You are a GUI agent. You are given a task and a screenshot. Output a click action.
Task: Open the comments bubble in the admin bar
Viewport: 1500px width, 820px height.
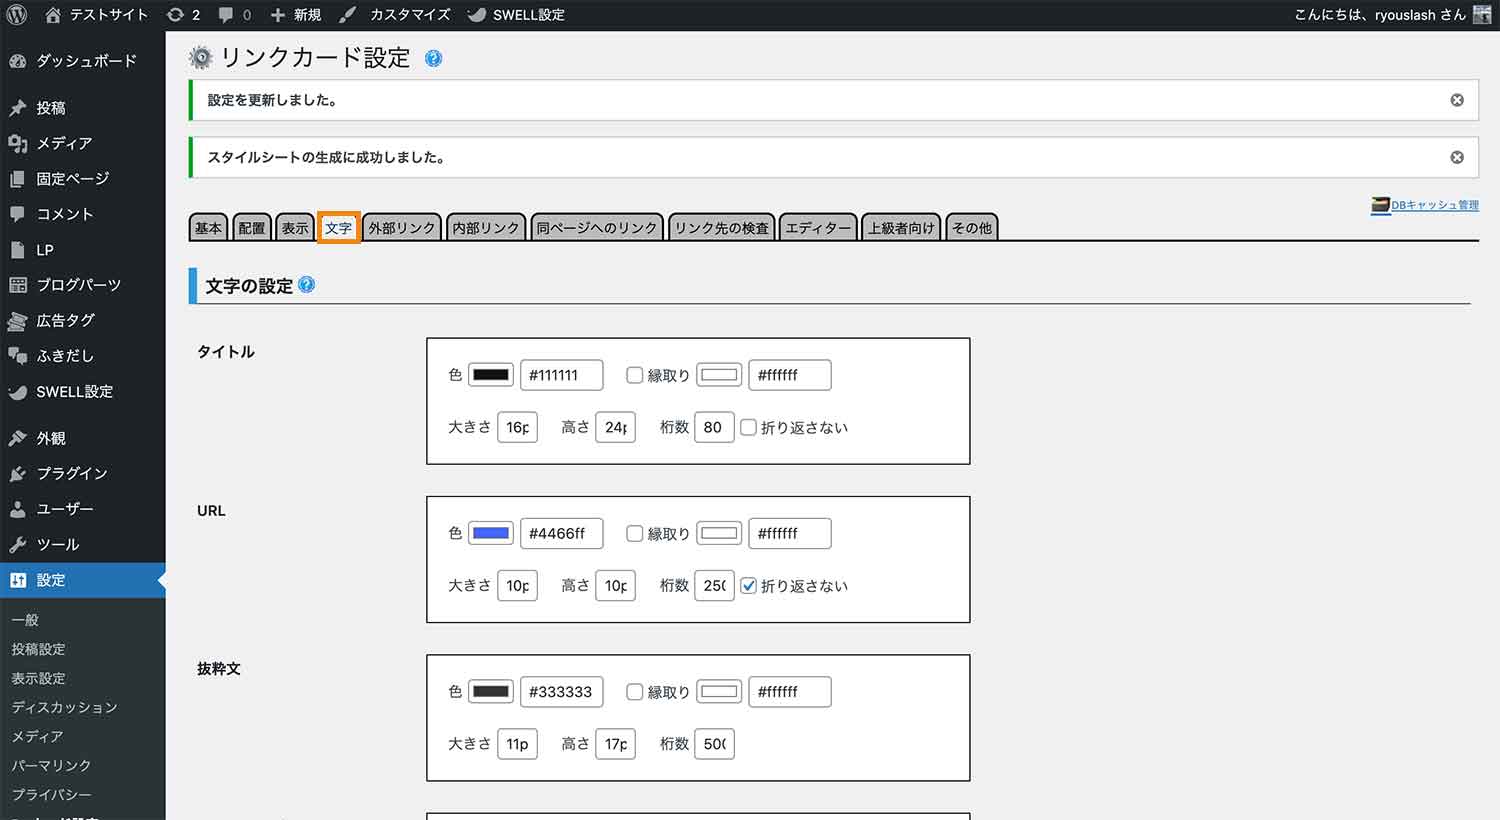pyautogui.click(x=225, y=15)
